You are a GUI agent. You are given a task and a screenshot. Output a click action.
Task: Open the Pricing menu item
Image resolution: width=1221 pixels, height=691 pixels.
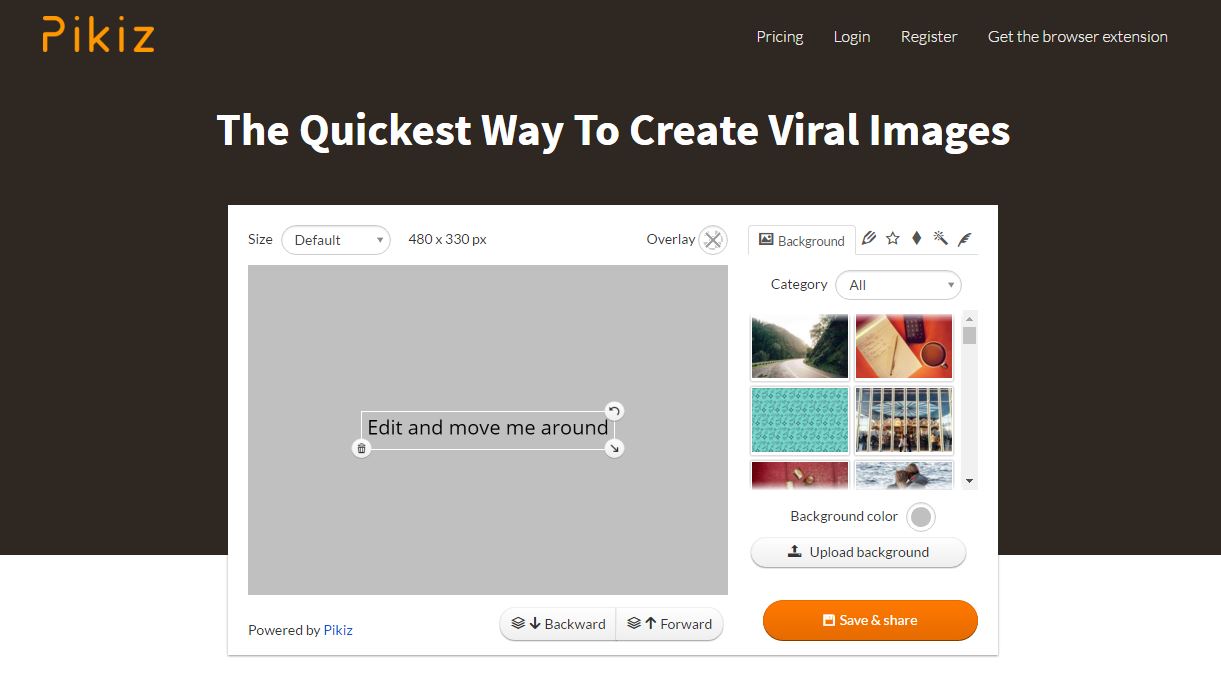(779, 37)
